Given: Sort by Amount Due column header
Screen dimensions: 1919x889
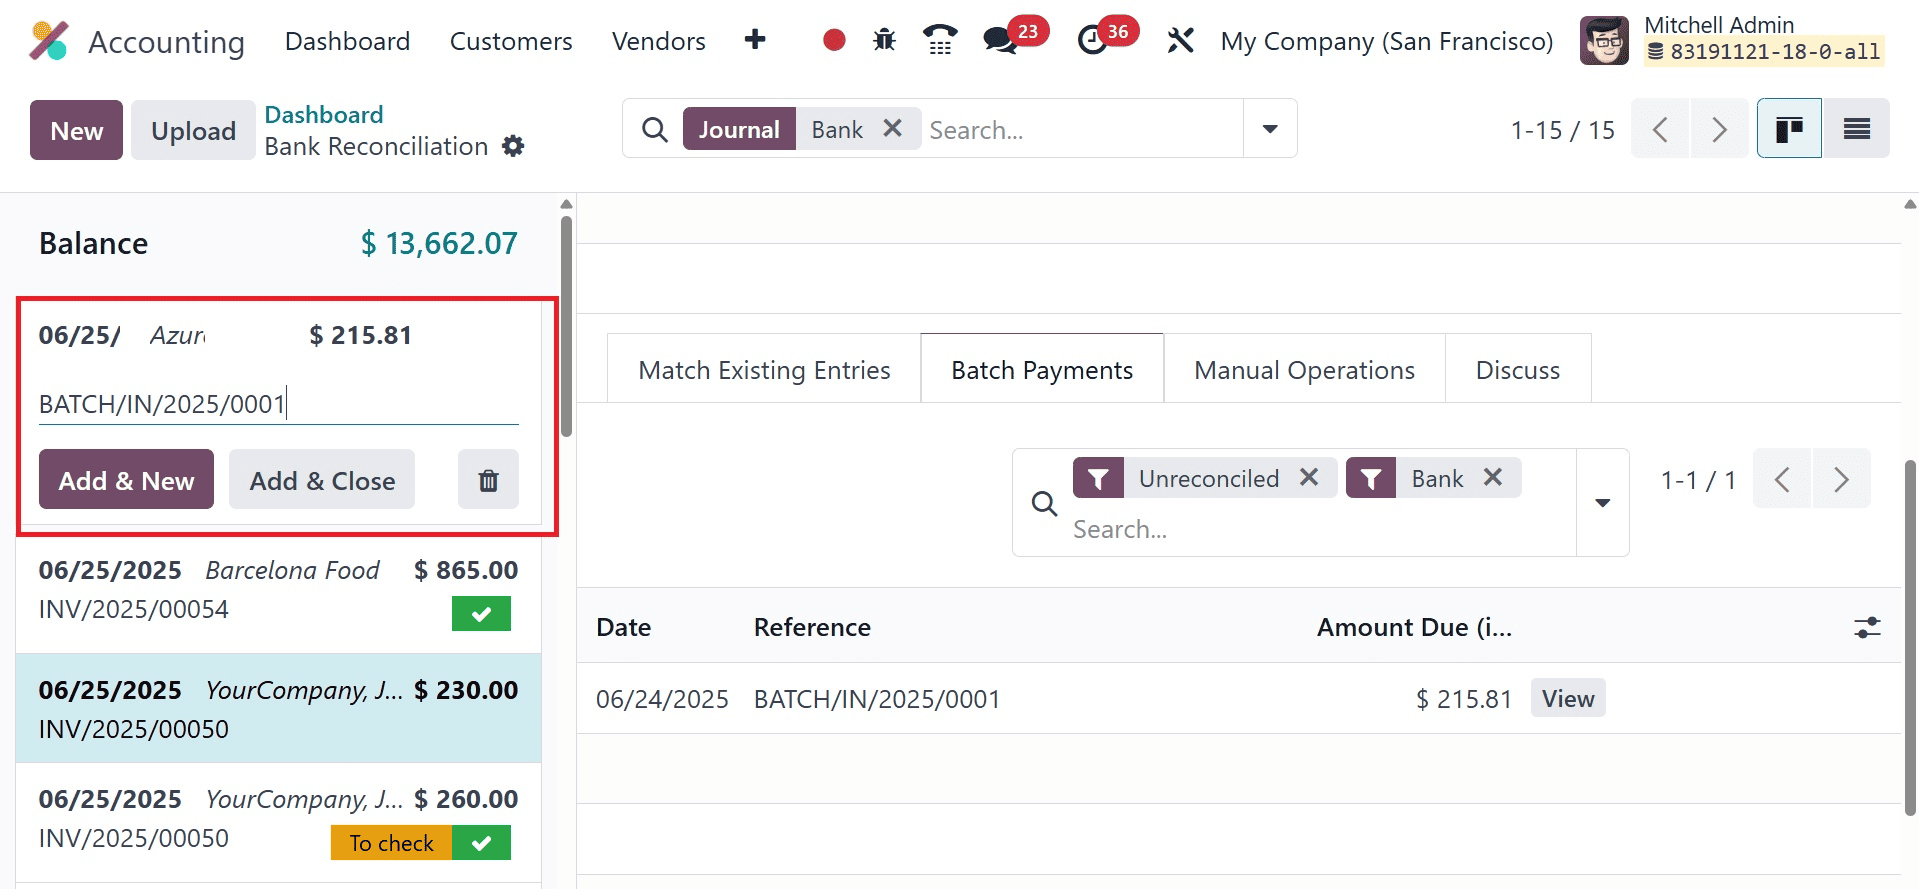Looking at the screenshot, I should click(x=1414, y=627).
